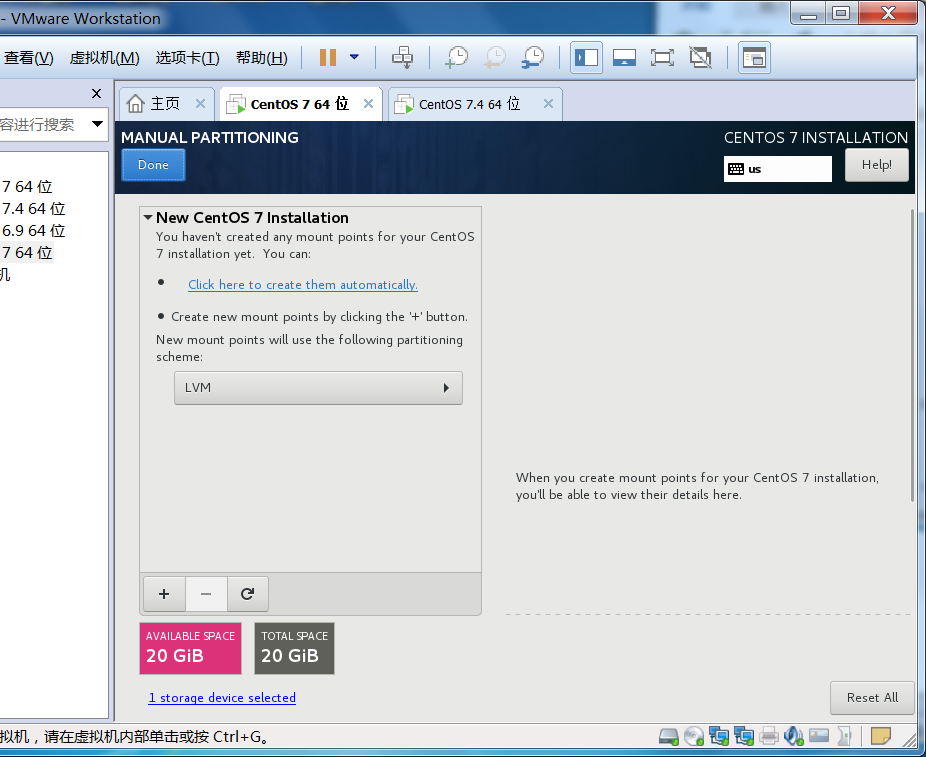Viewport: 926px width, 757px height.
Task: Open the power options dropdown arrow beside pause
Action: (354, 57)
